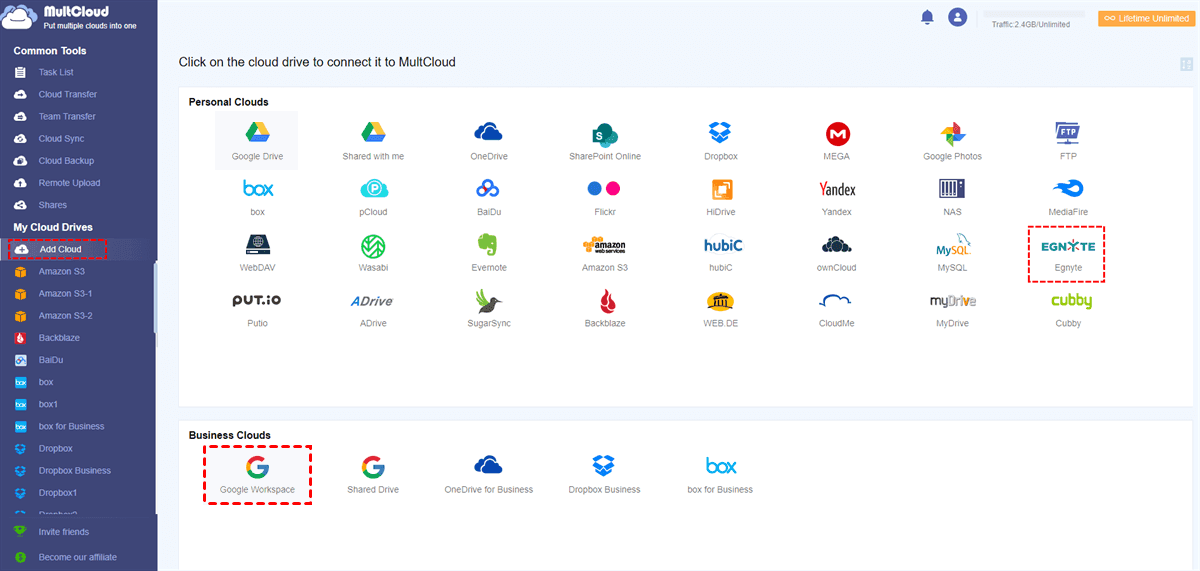This screenshot has width=1200, height=571.
Task: Select Amazon S3-1 drive in sidebar
Action: pos(65,294)
